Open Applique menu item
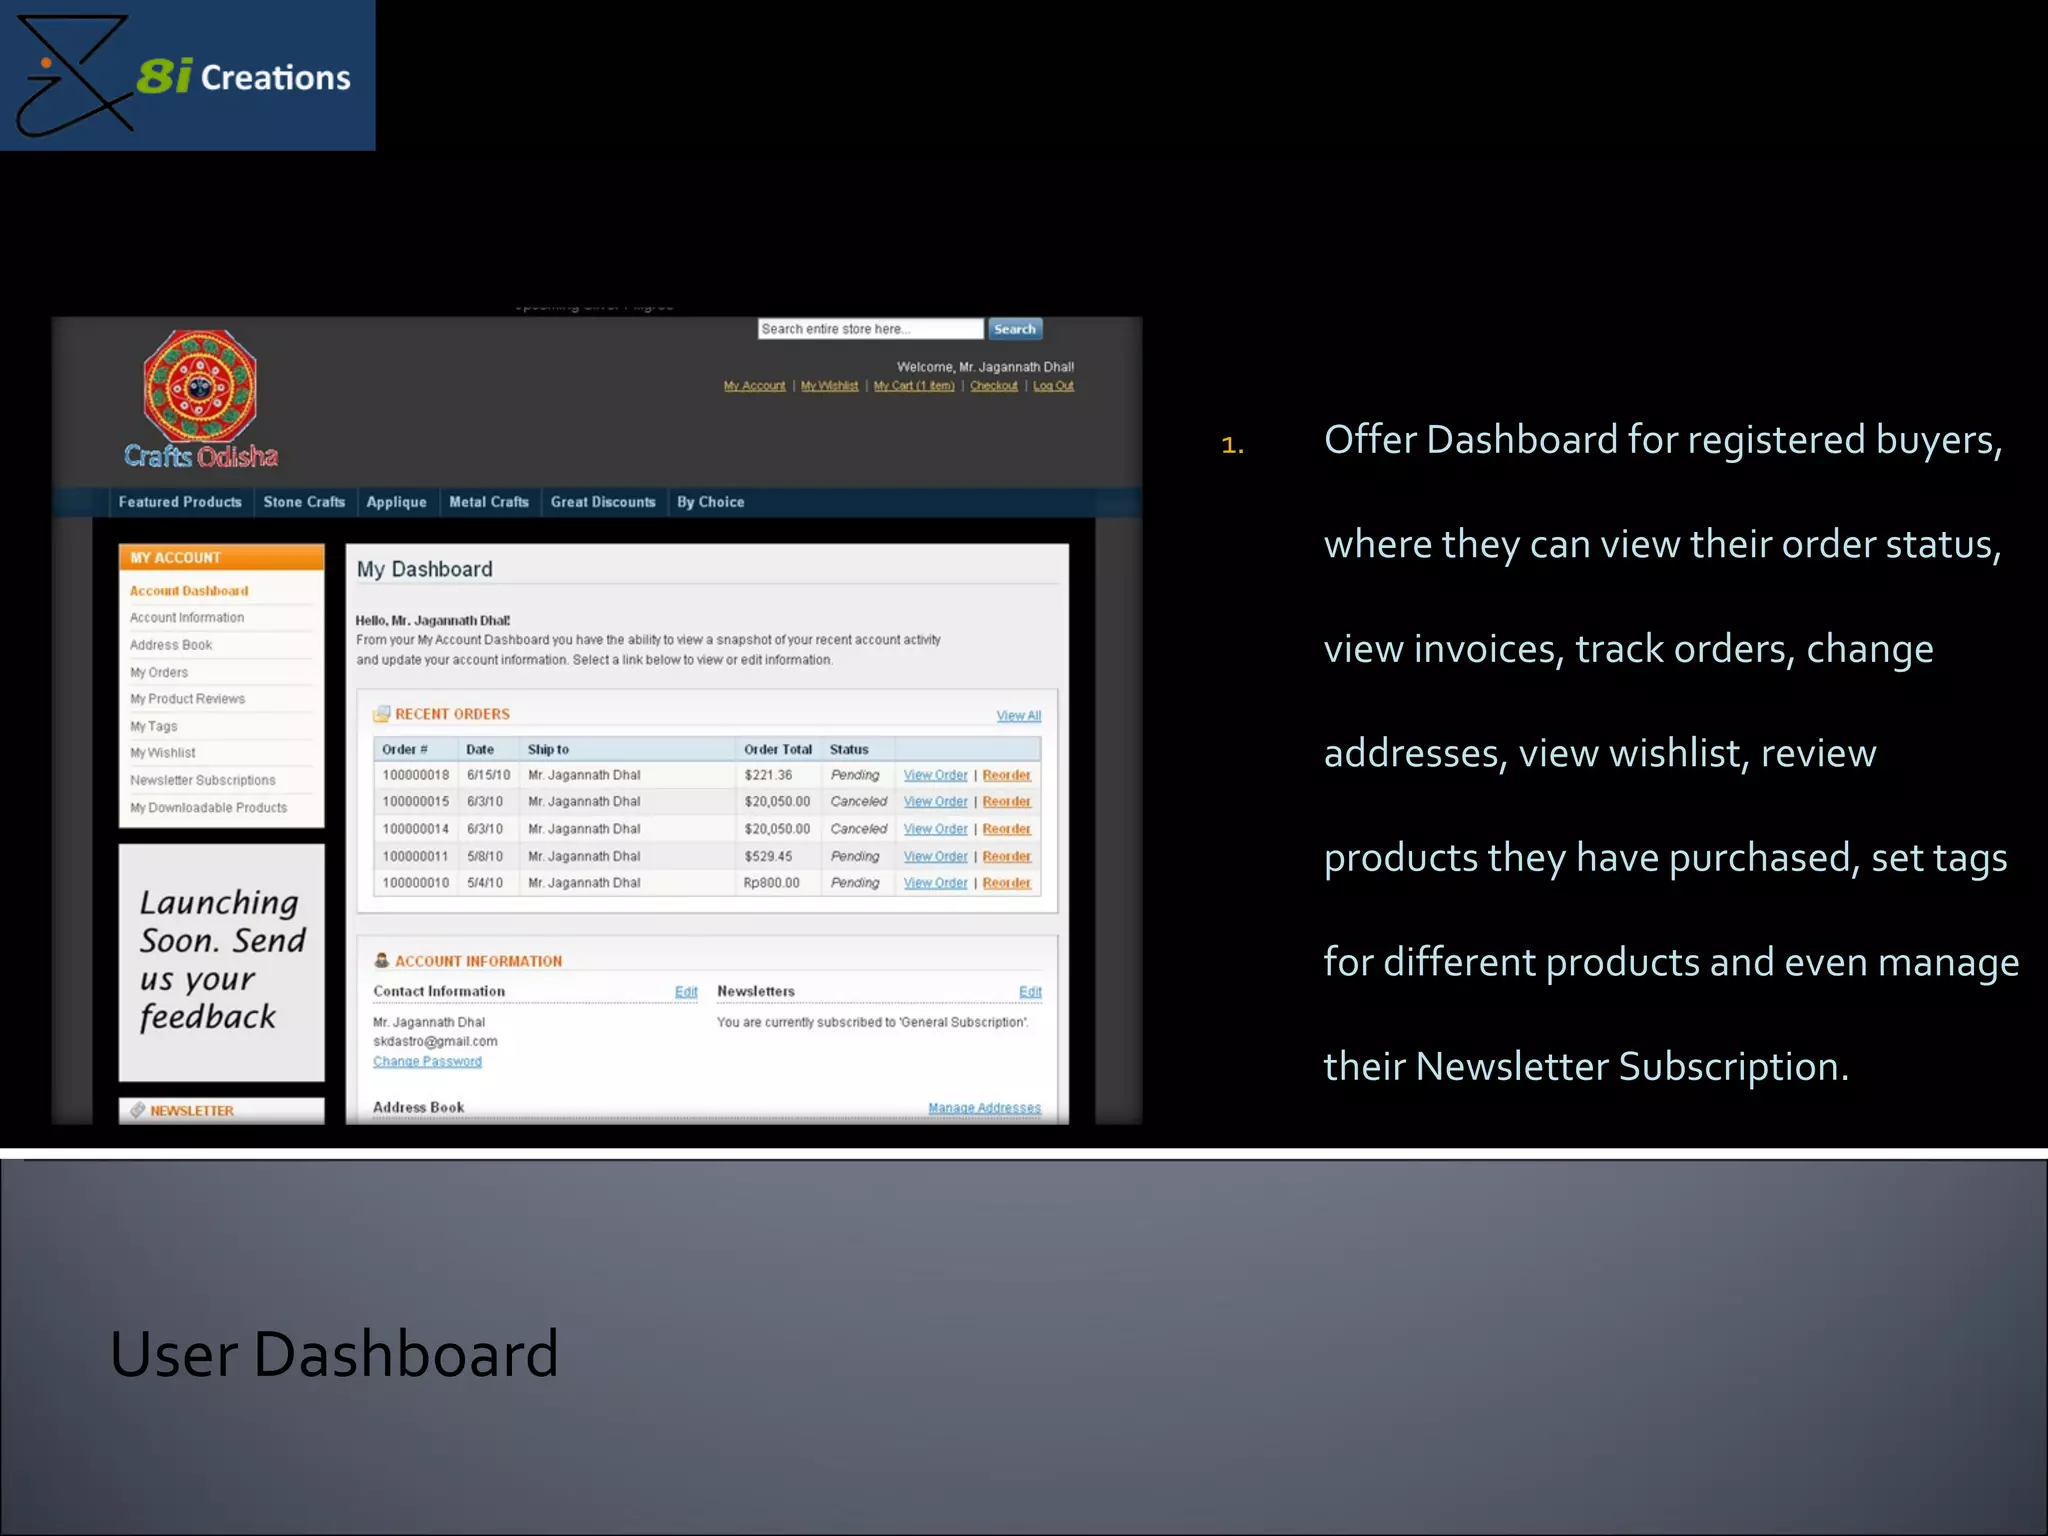Viewport: 2048px width, 1536px height. pyautogui.click(x=396, y=502)
